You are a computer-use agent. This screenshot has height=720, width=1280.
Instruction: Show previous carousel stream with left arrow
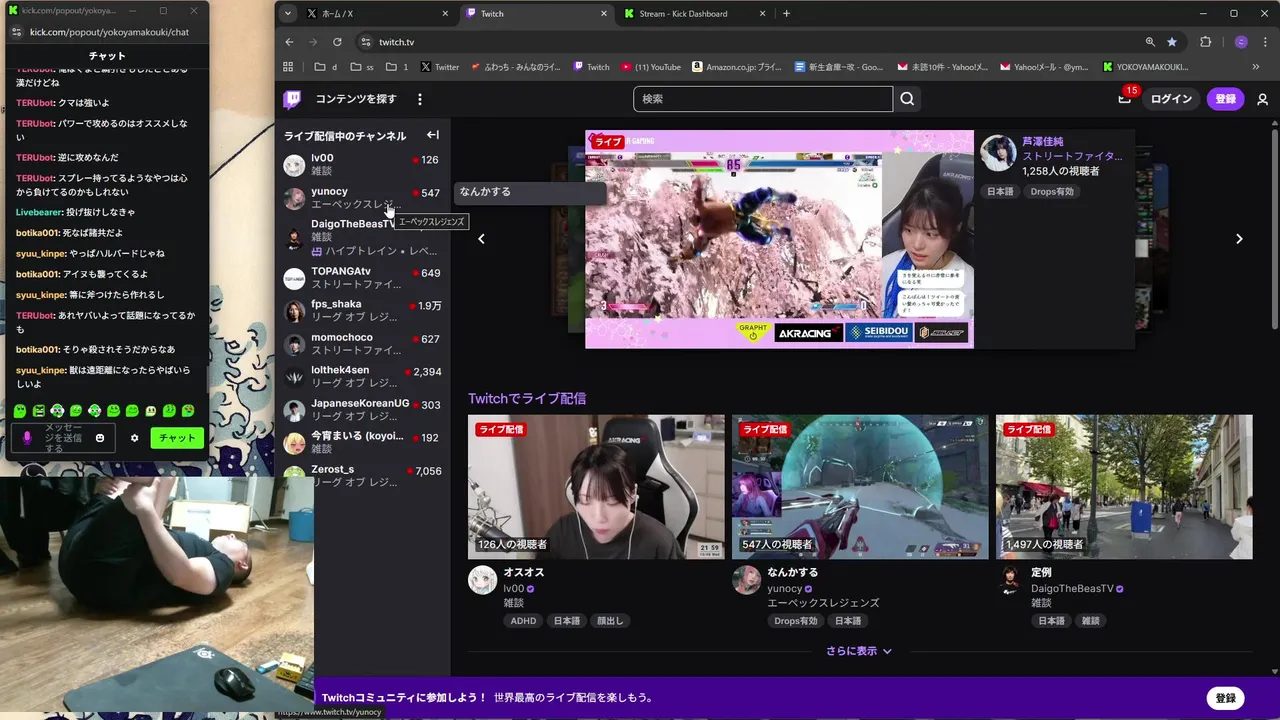[481, 239]
